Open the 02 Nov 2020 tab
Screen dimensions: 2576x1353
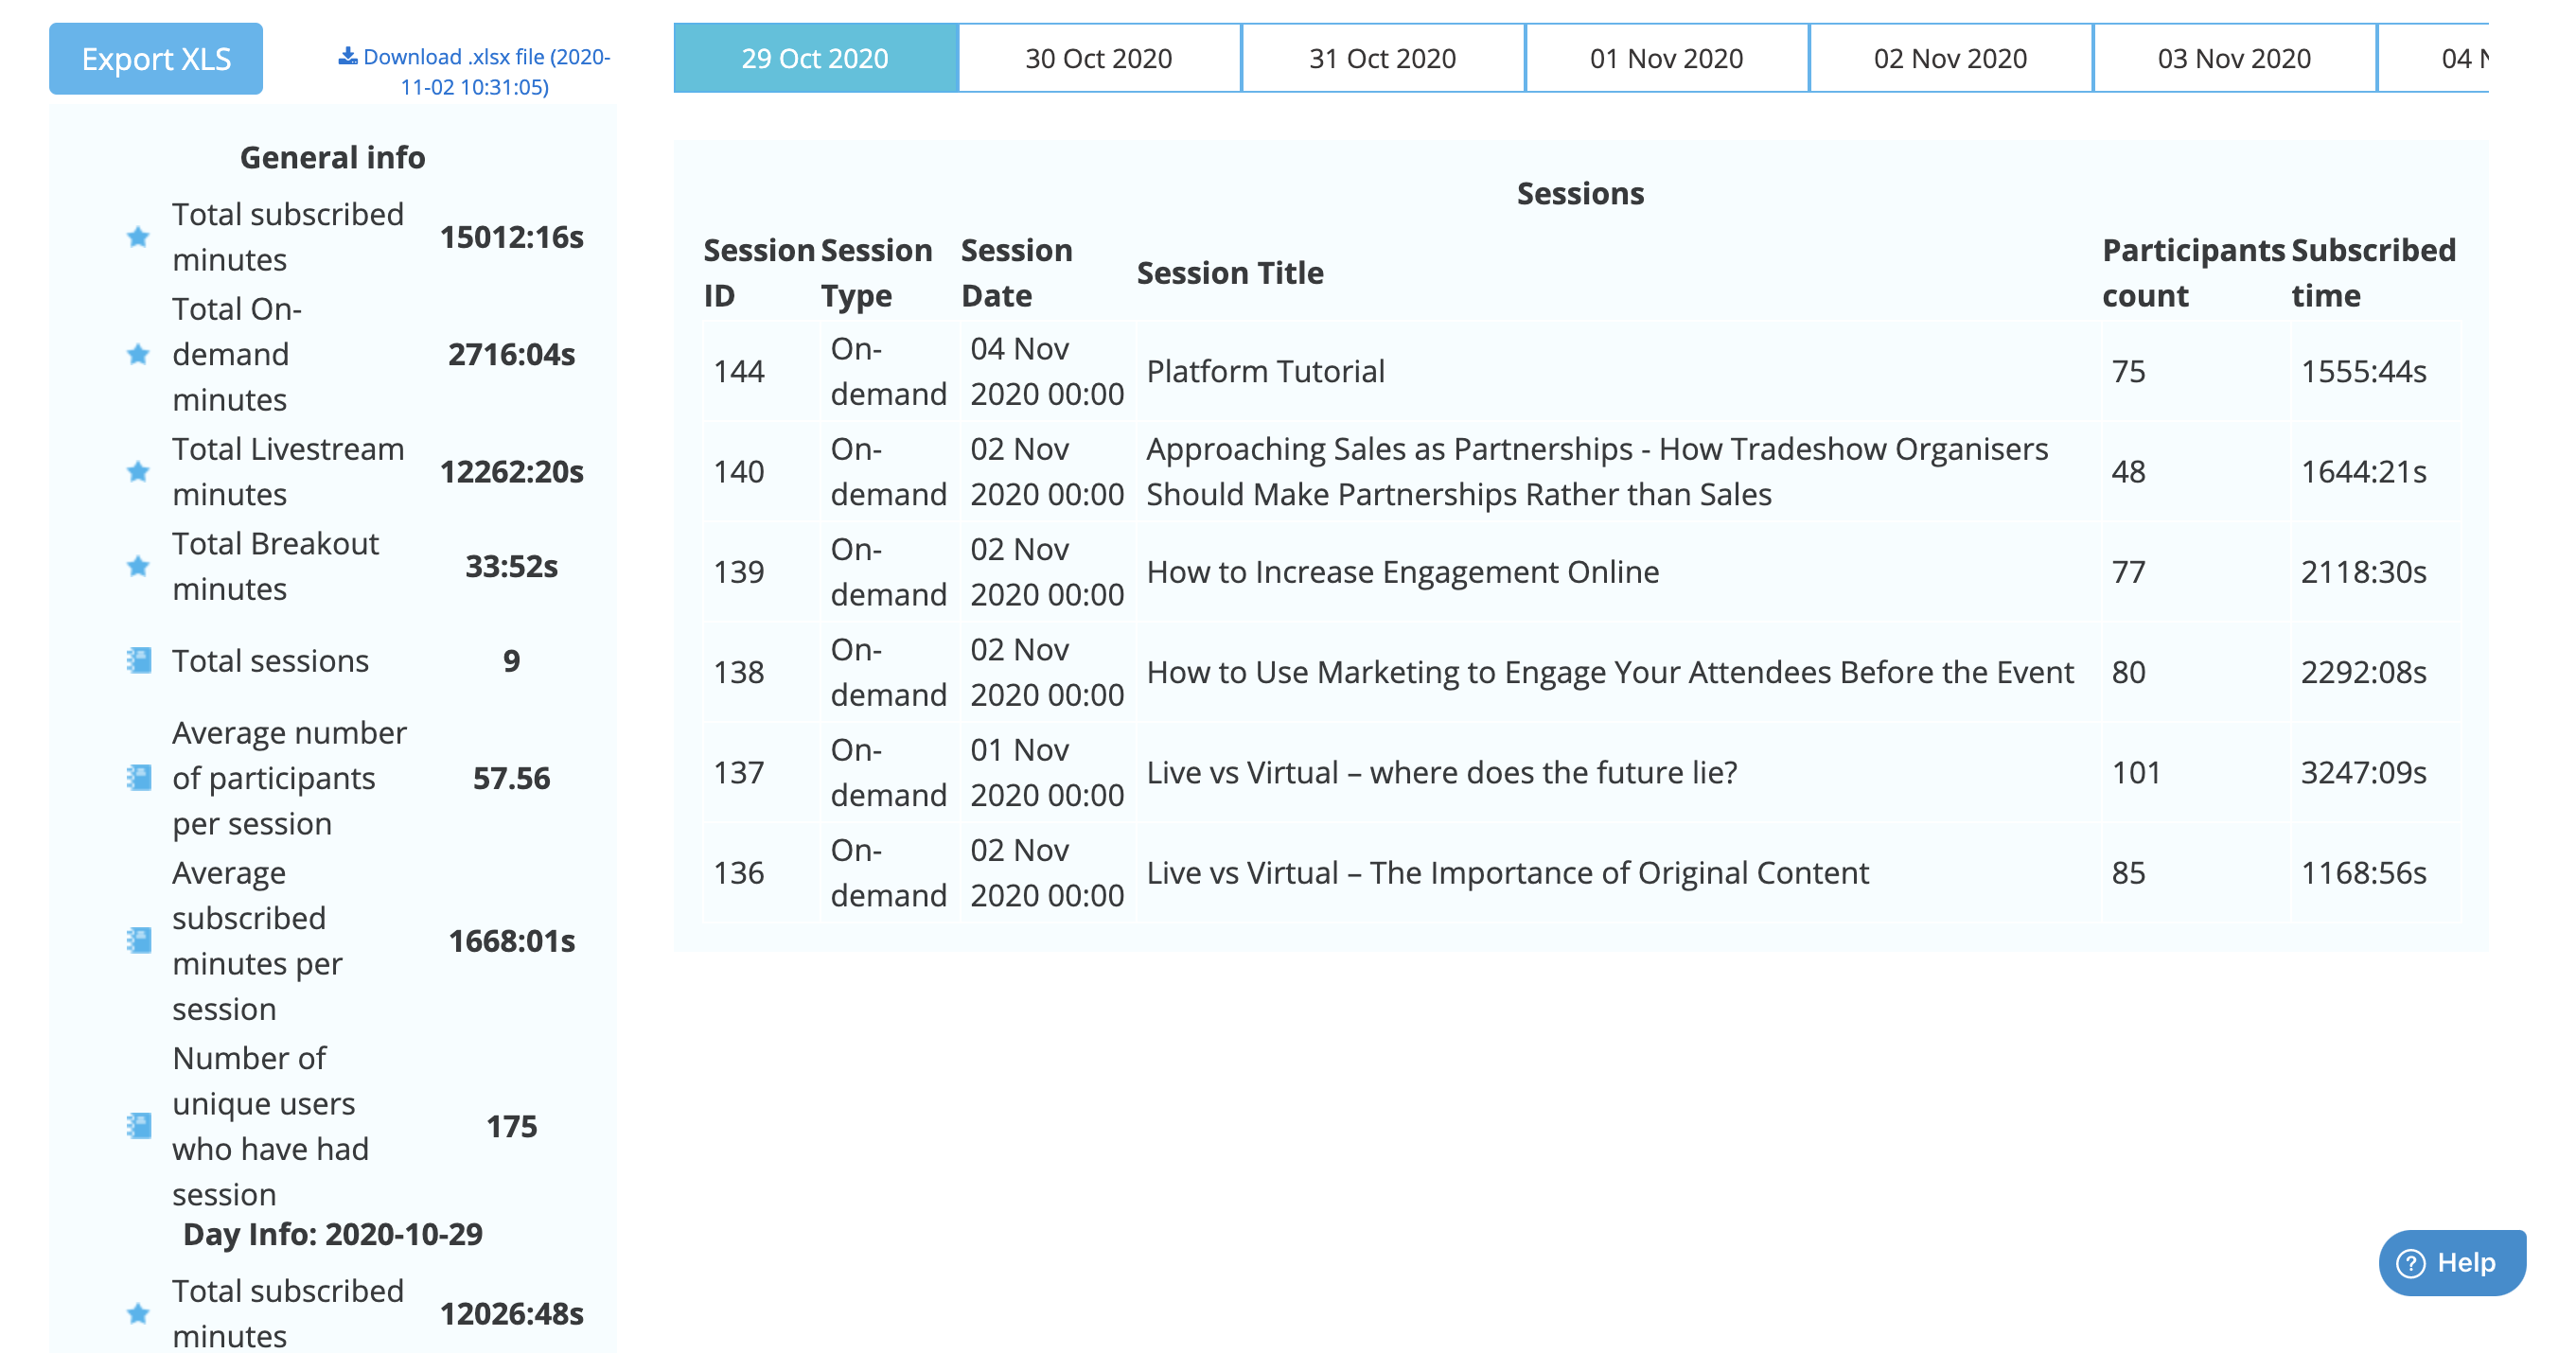(x=1950, y=59)
